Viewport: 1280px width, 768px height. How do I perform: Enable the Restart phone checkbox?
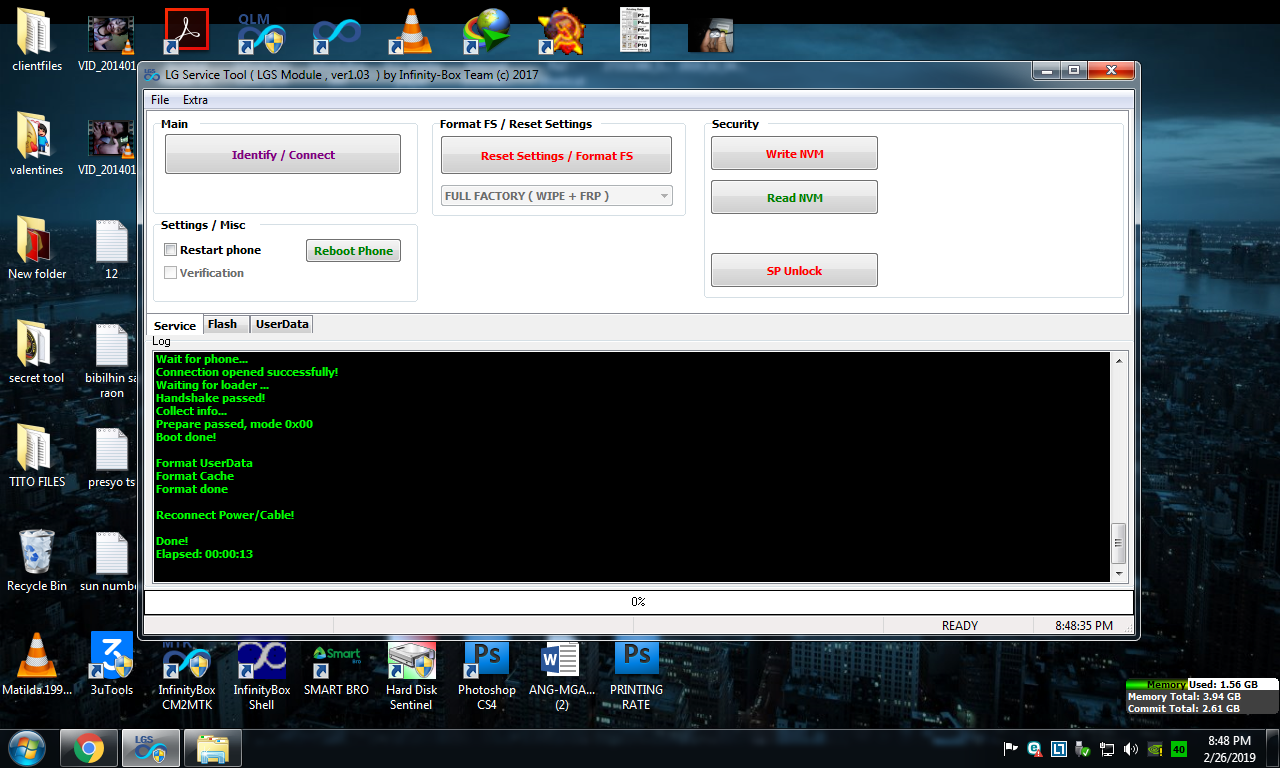tap(171, 250)
